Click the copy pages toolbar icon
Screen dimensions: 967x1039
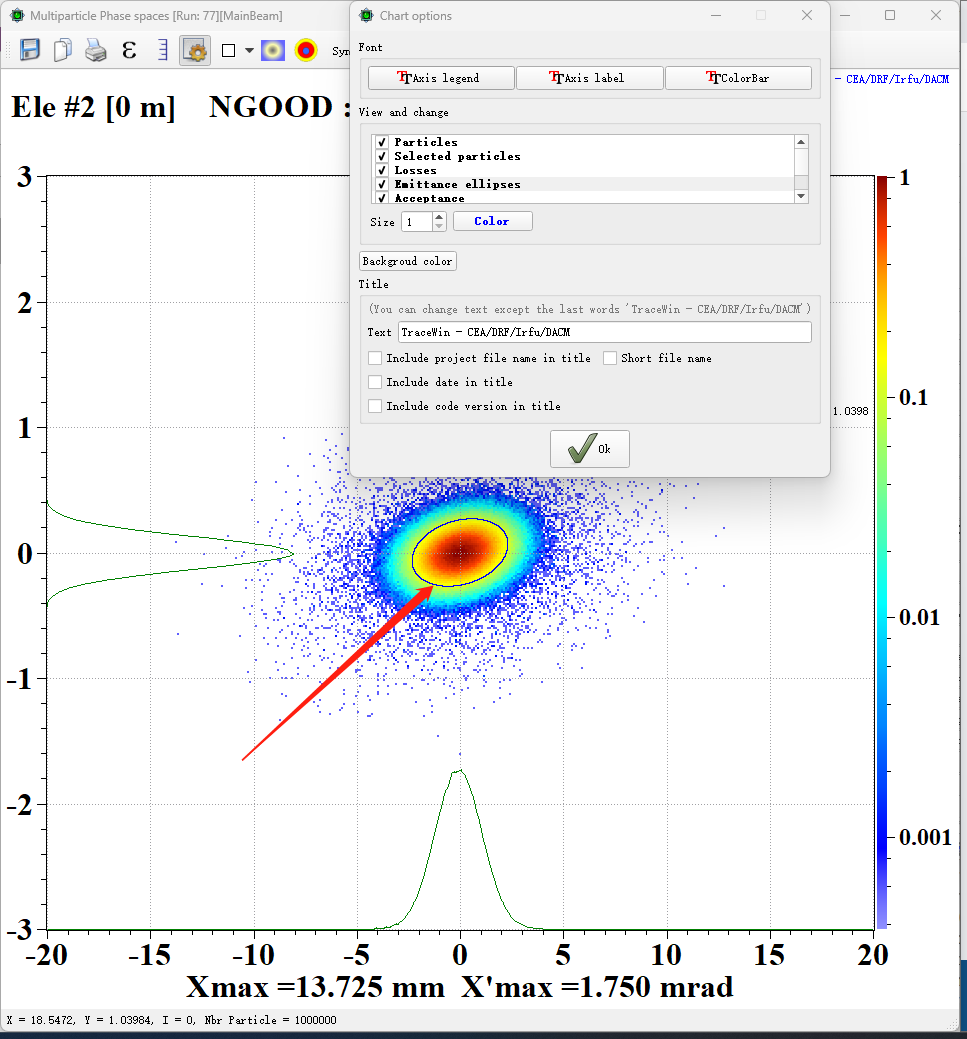click(63, 50)
